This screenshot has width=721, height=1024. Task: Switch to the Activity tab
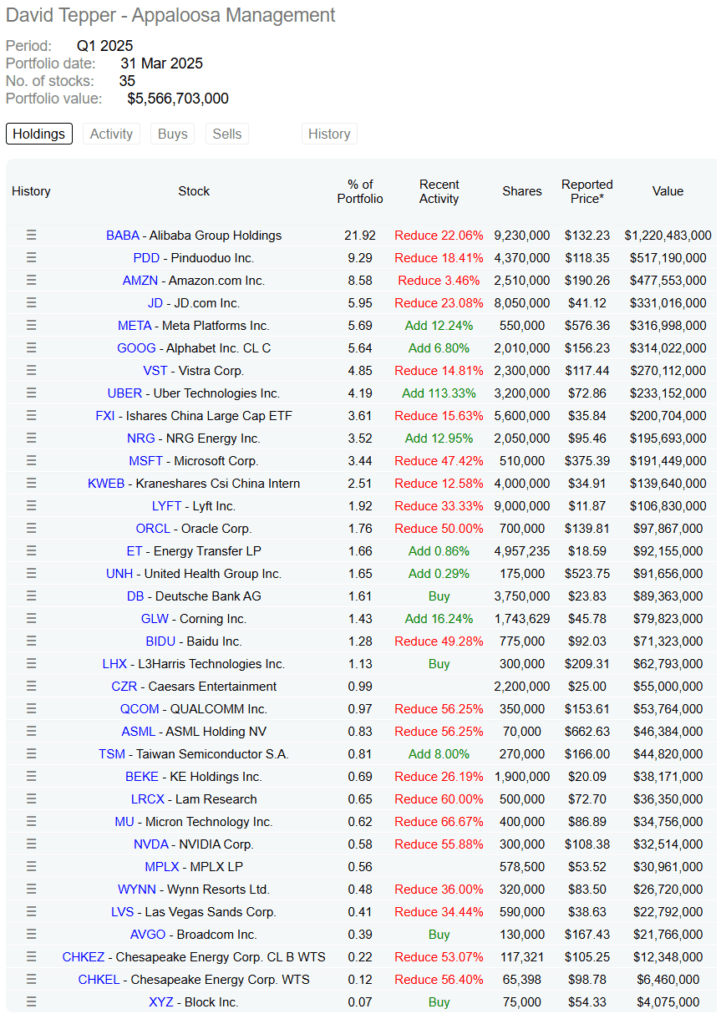click(x=111, y=134)
